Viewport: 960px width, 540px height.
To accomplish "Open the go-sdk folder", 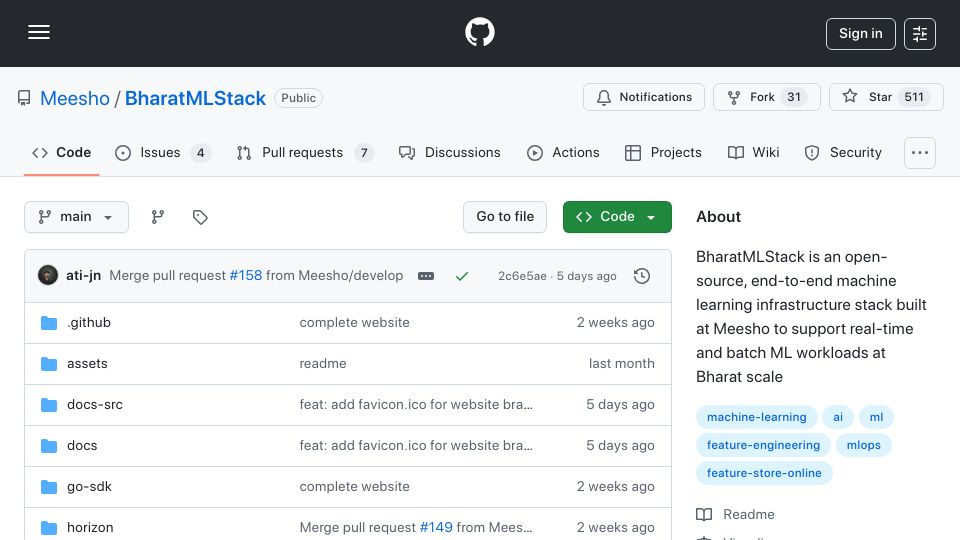I will (x=89, y=487).
